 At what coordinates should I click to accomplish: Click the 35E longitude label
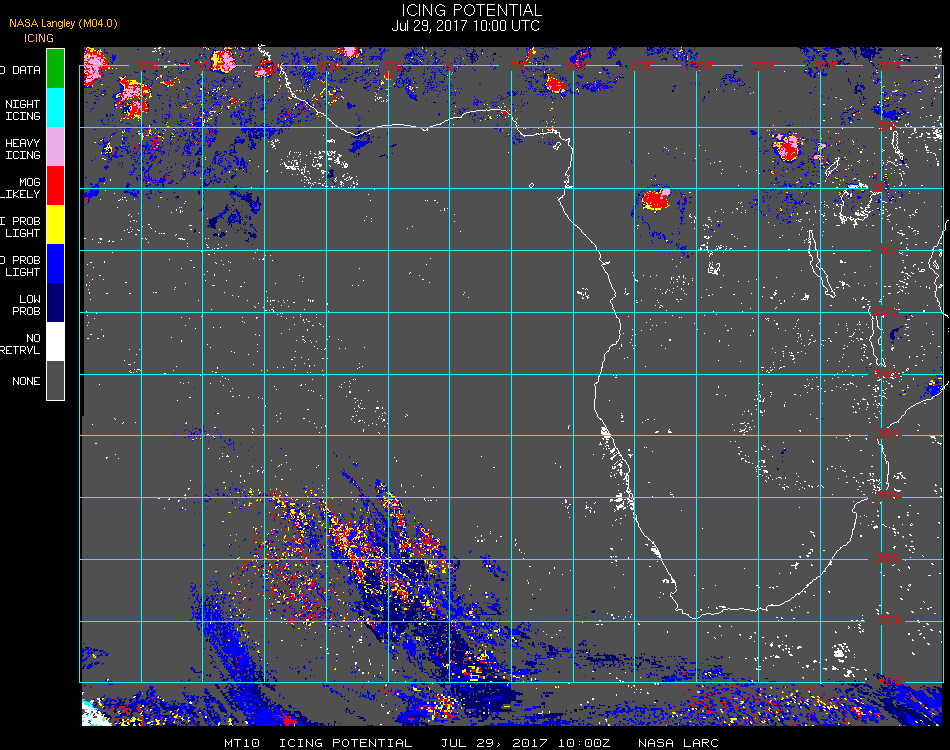coord(889,65)
